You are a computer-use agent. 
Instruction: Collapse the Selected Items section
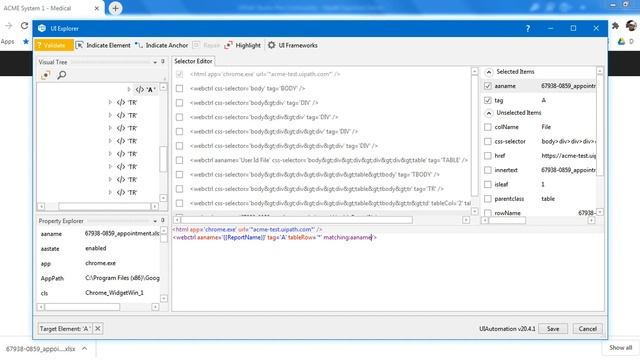[x=489, y=72]
